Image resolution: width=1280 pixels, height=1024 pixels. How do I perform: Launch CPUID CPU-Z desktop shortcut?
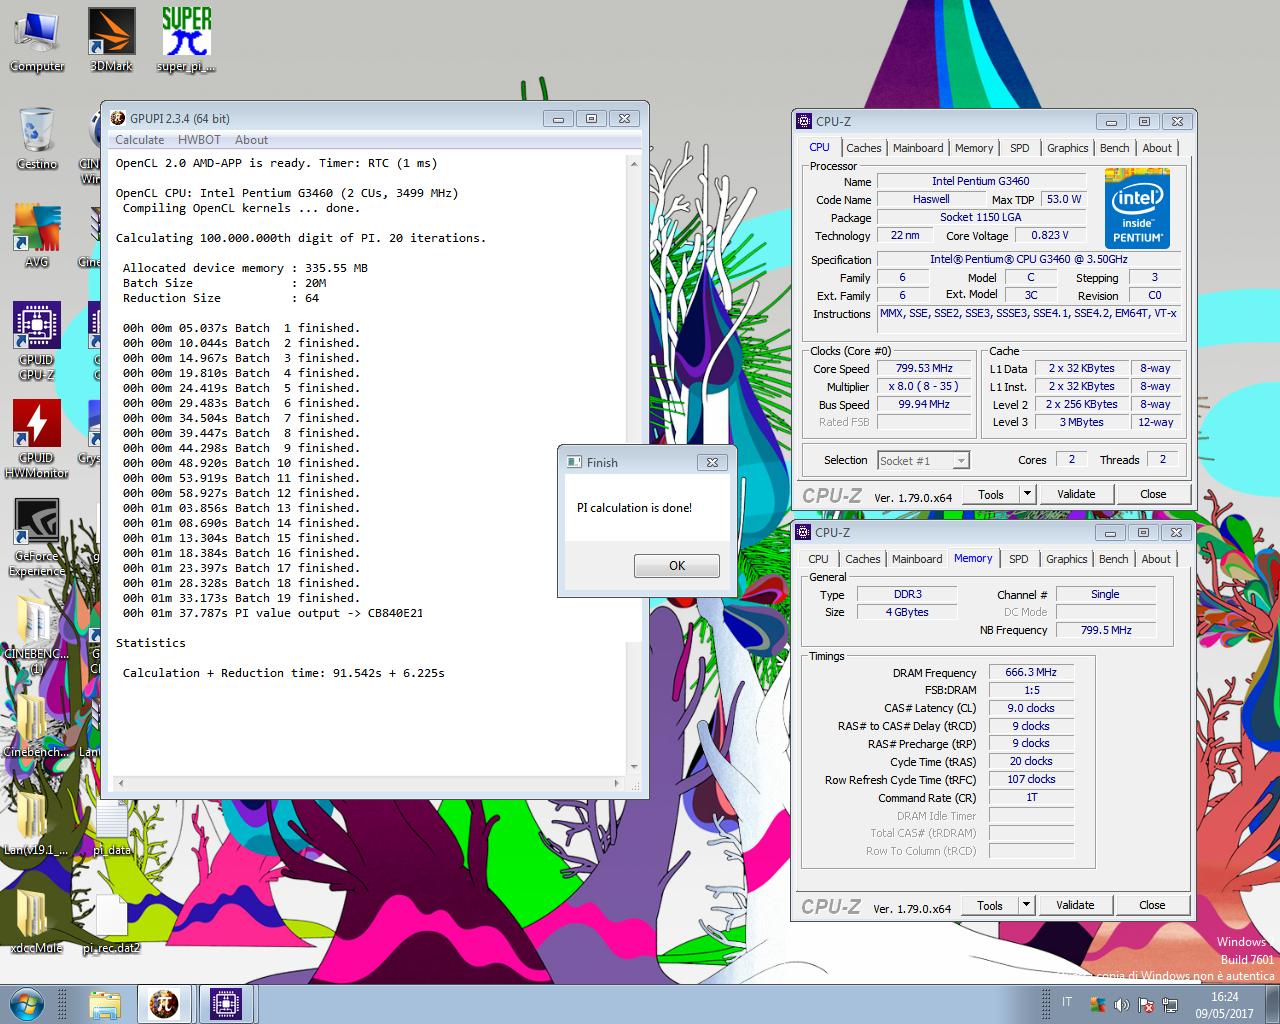pos(37,341)
